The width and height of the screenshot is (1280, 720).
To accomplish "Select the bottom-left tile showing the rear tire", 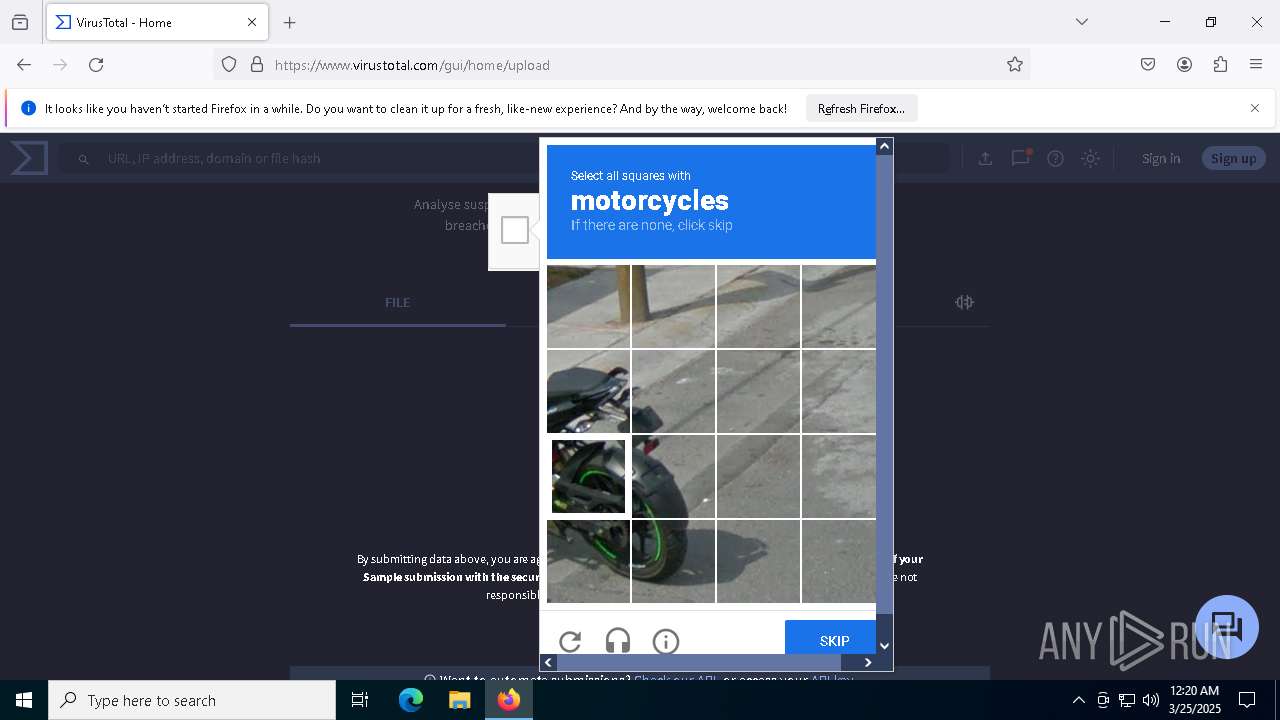I will tap(588, 561).
